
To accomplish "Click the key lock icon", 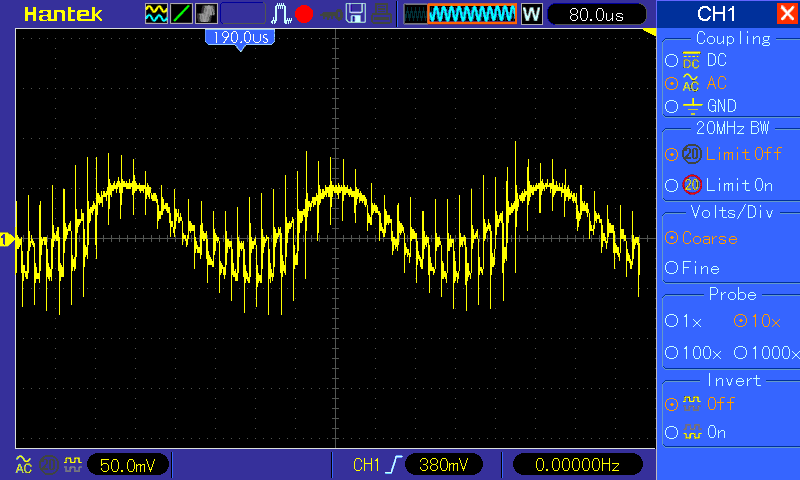I will (331, 14).
